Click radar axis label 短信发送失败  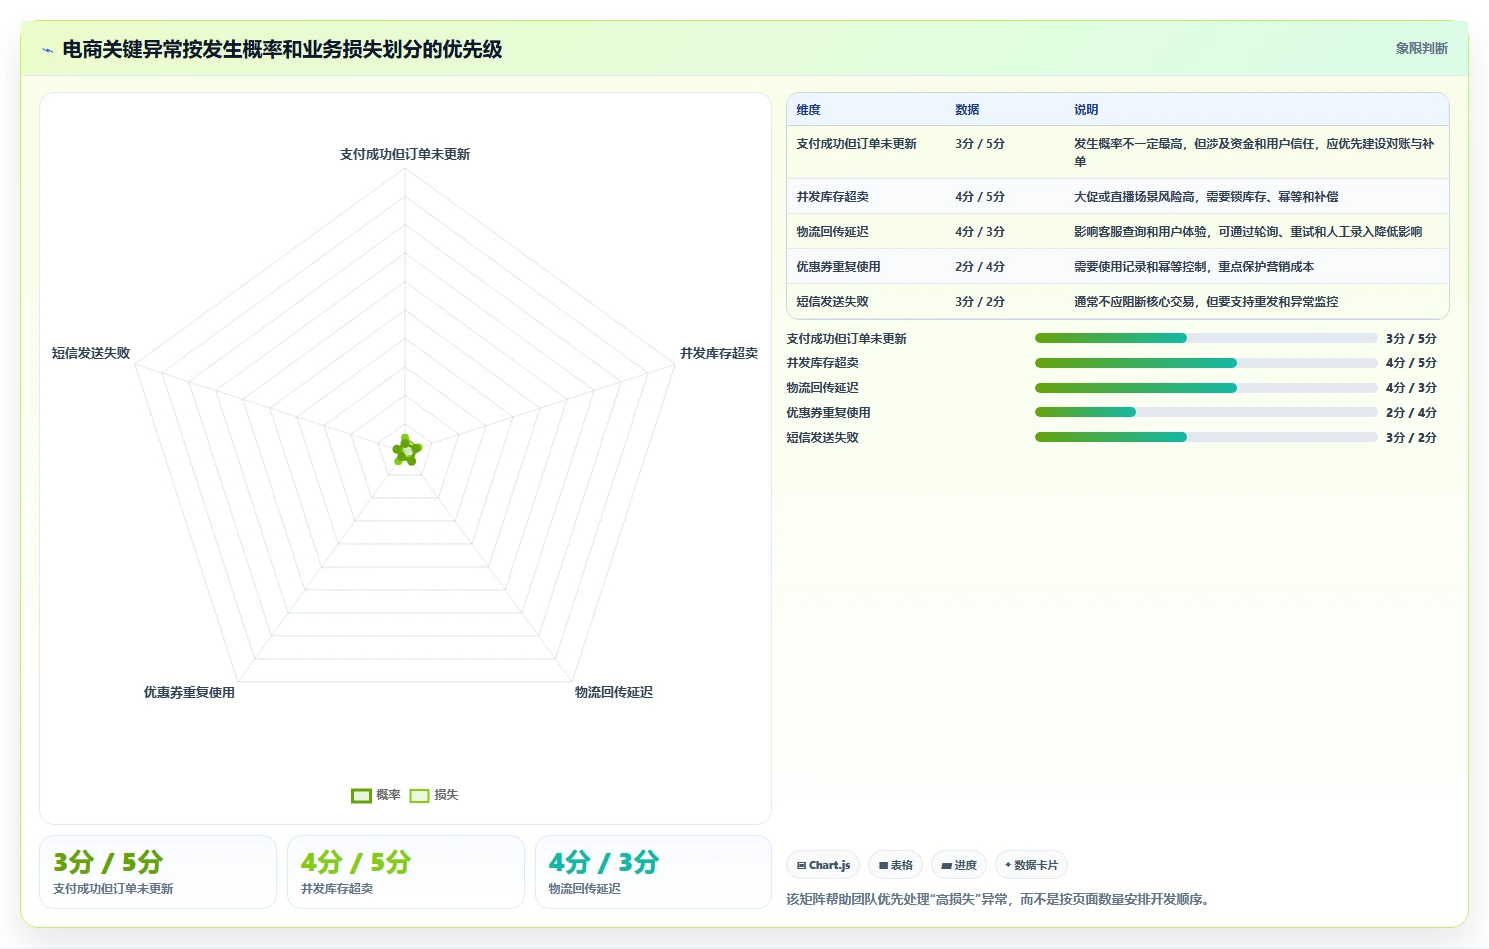(x=91, y=353)
